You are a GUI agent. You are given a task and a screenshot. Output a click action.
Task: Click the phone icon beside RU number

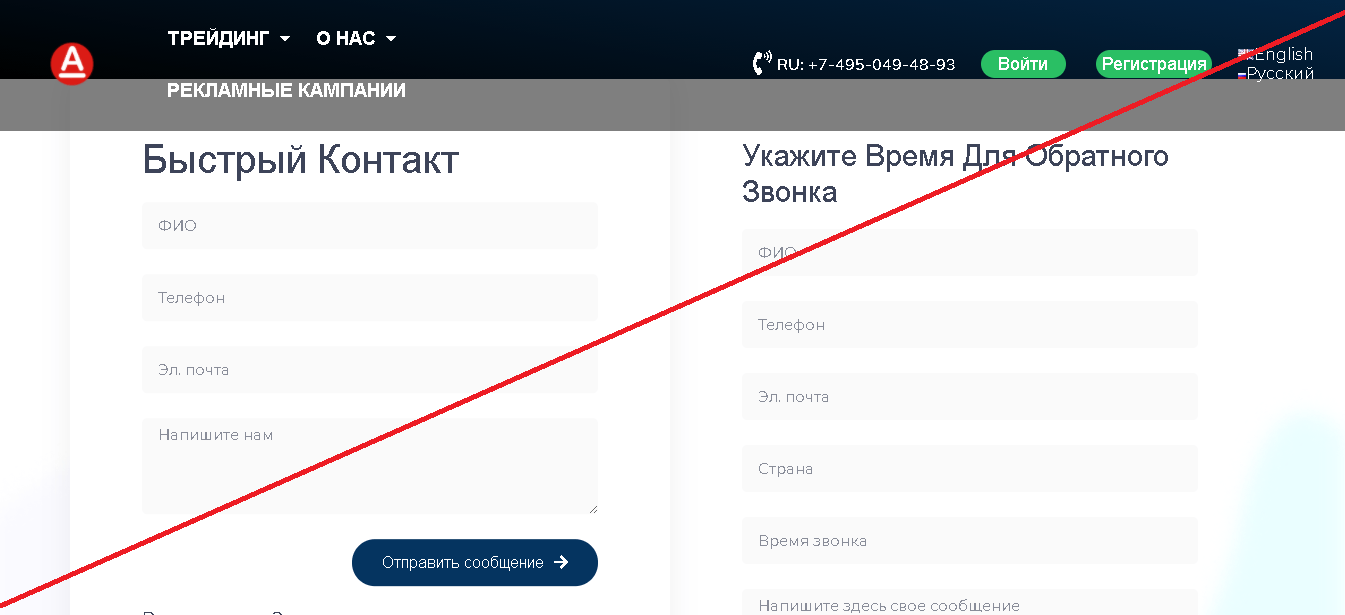pyautogui.click(x=762, y=64)
